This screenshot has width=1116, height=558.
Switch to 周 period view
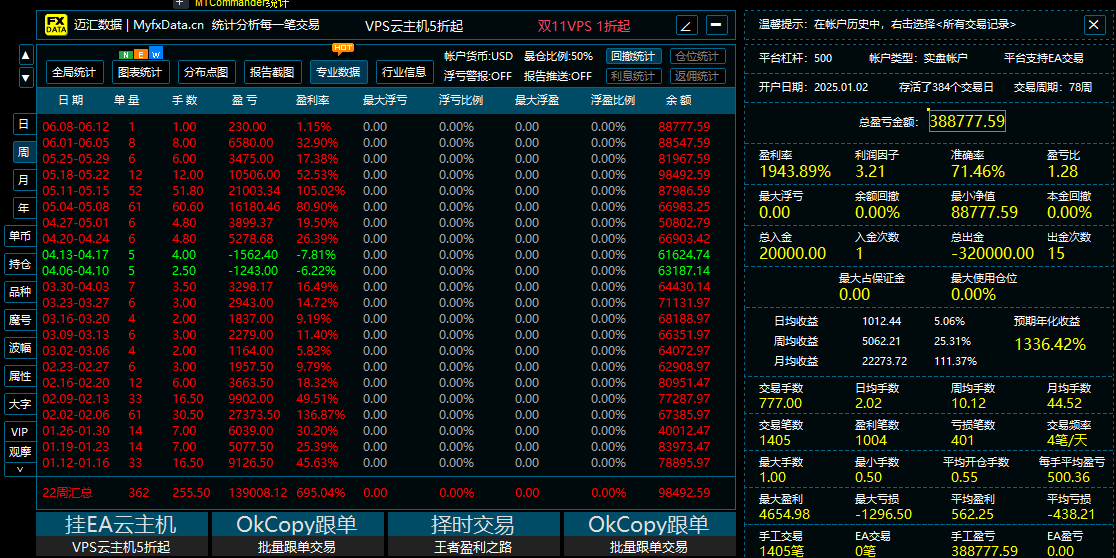(23, 152)
